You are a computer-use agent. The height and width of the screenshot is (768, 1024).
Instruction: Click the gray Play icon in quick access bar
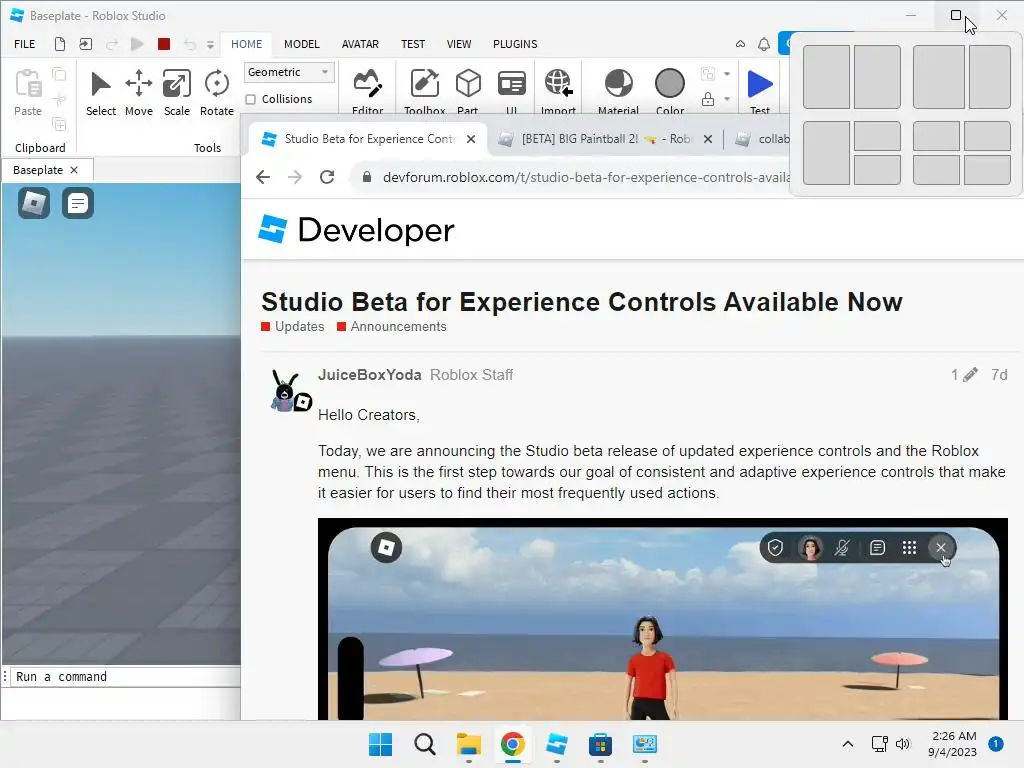tap(137, 44)
